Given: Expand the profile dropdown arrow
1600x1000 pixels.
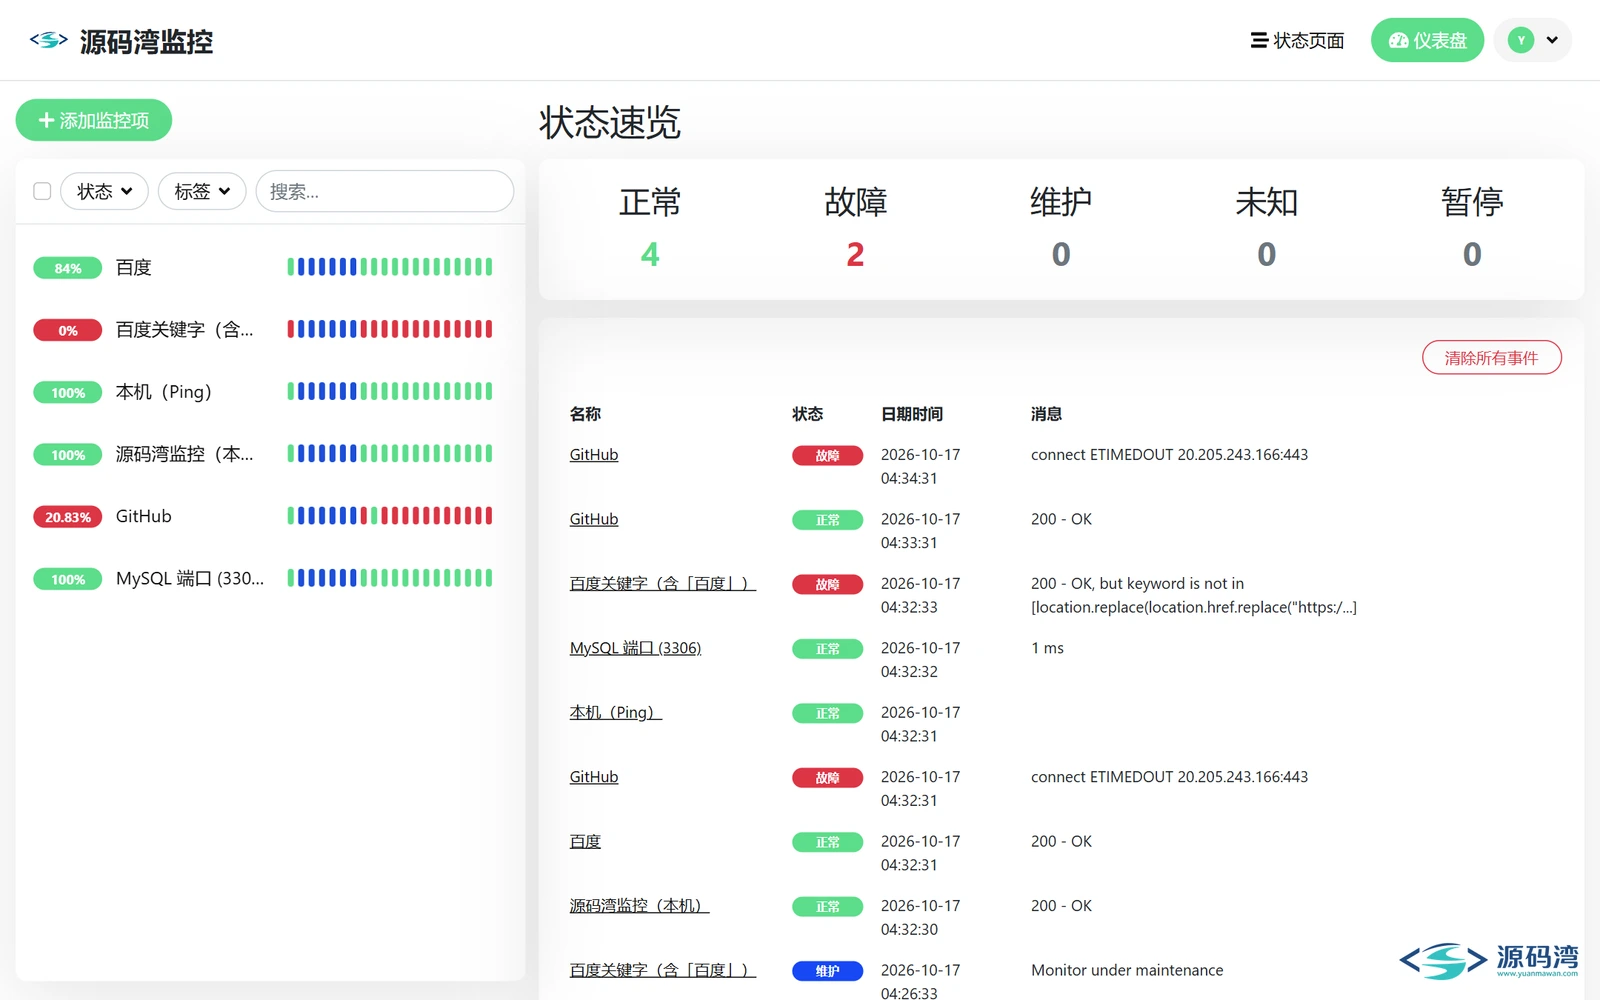Looking at the screenshot, I should [1552, 40].
